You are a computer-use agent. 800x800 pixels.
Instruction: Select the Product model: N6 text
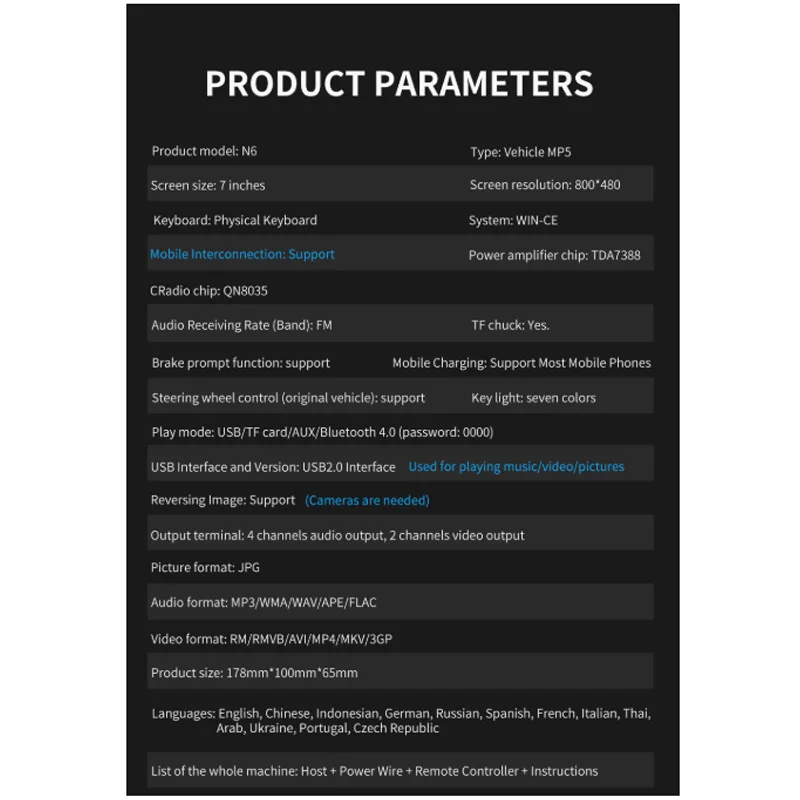point(204,151)
